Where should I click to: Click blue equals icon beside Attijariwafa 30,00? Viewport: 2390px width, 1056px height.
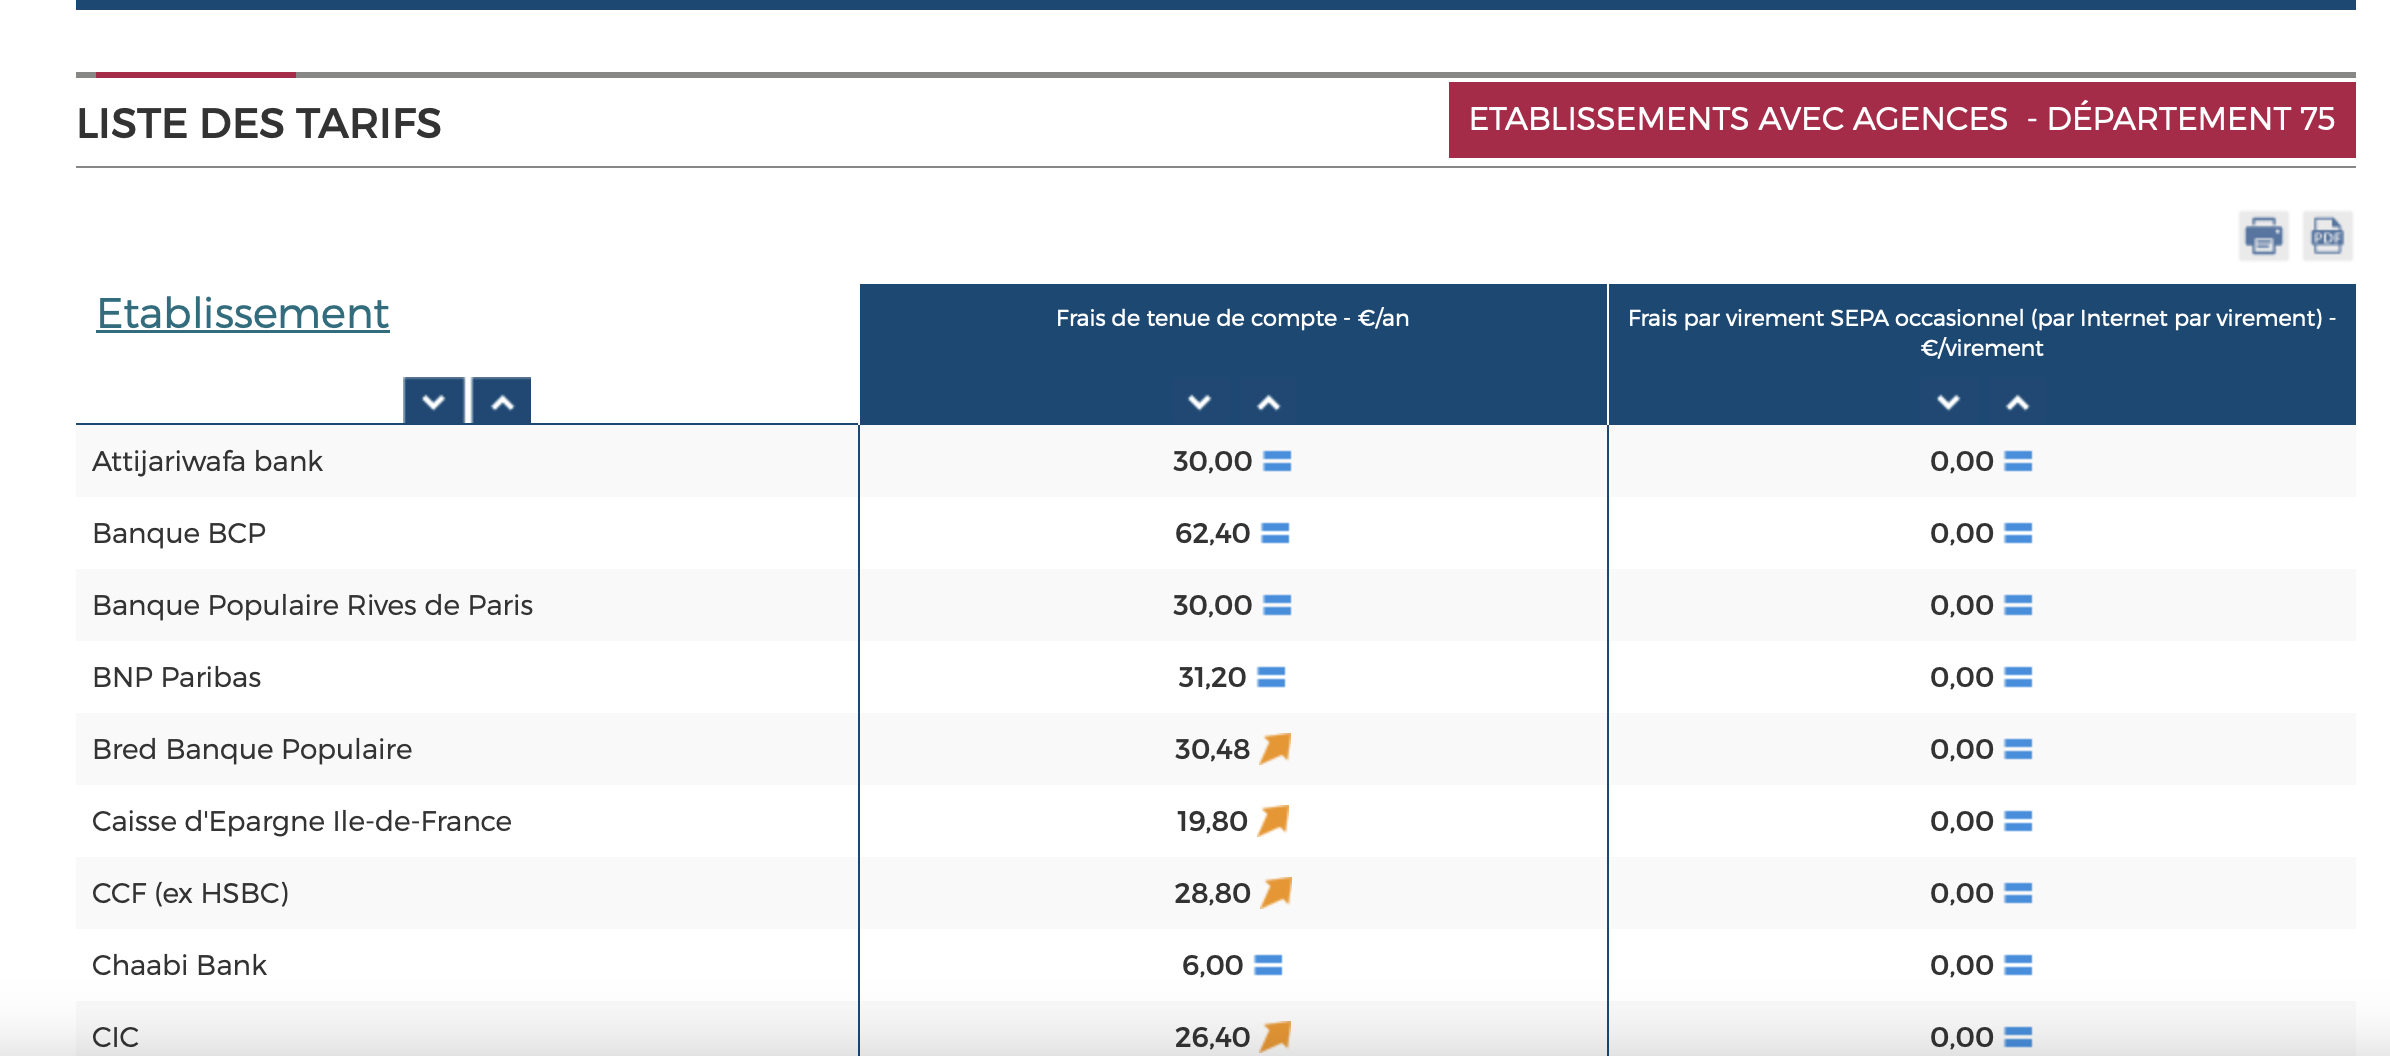click(x=1277, y=461)
